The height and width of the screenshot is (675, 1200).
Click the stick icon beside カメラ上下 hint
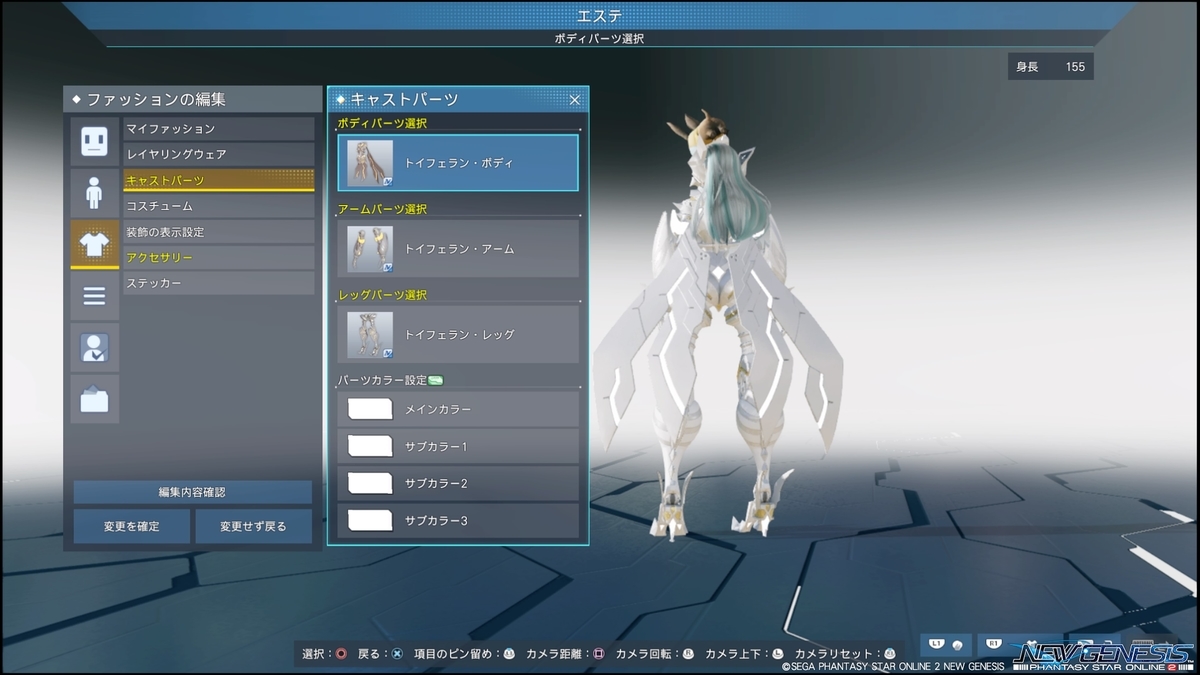click(x=778, y=654)
